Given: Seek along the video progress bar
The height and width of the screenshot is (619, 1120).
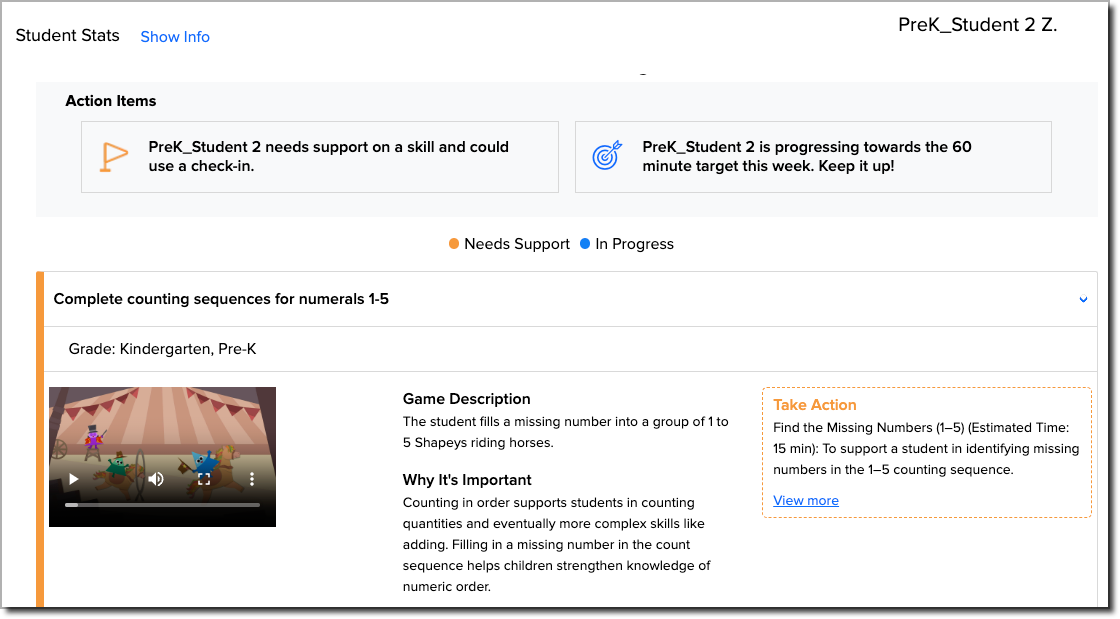Looking at the screenshot, I should [162, 505].
